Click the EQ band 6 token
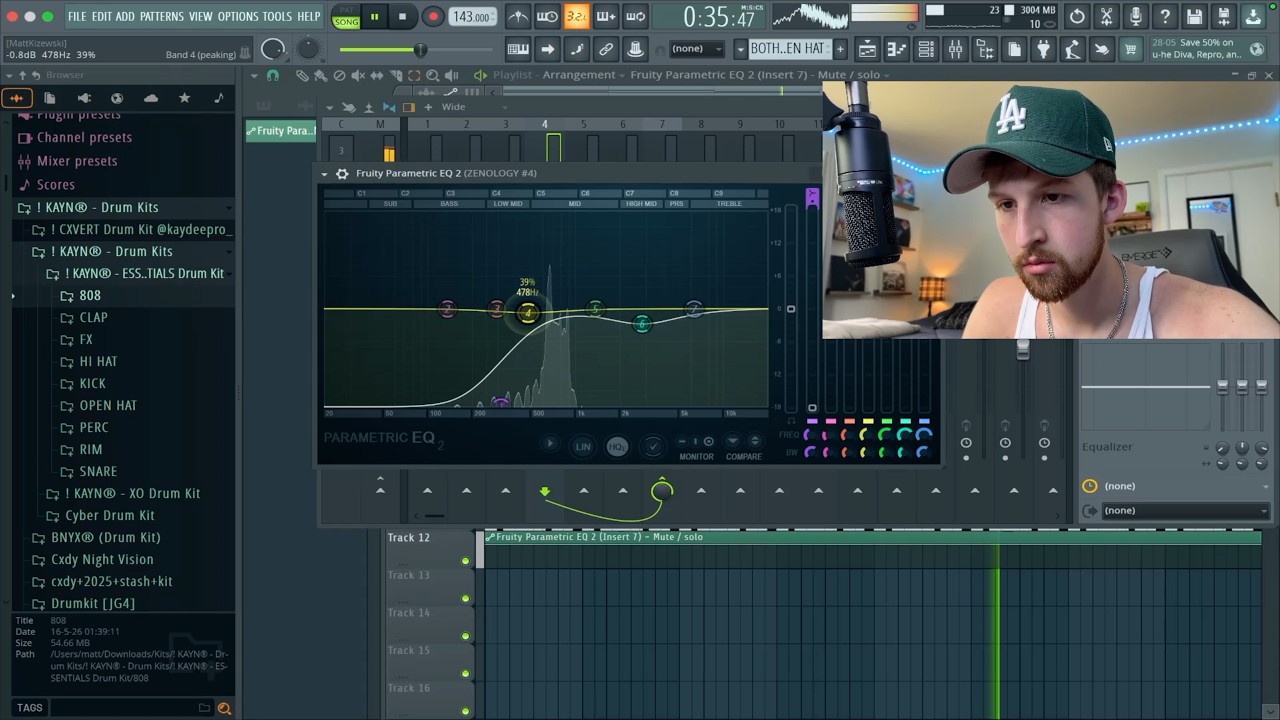Viewport: 1280px width, 720px height. [x=642, y=323]
